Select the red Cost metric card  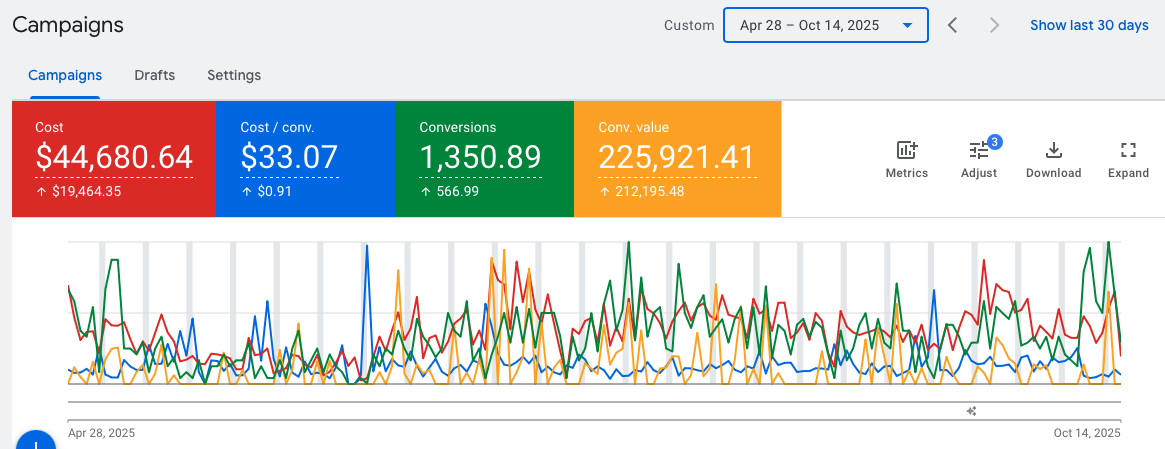(113, 159)
